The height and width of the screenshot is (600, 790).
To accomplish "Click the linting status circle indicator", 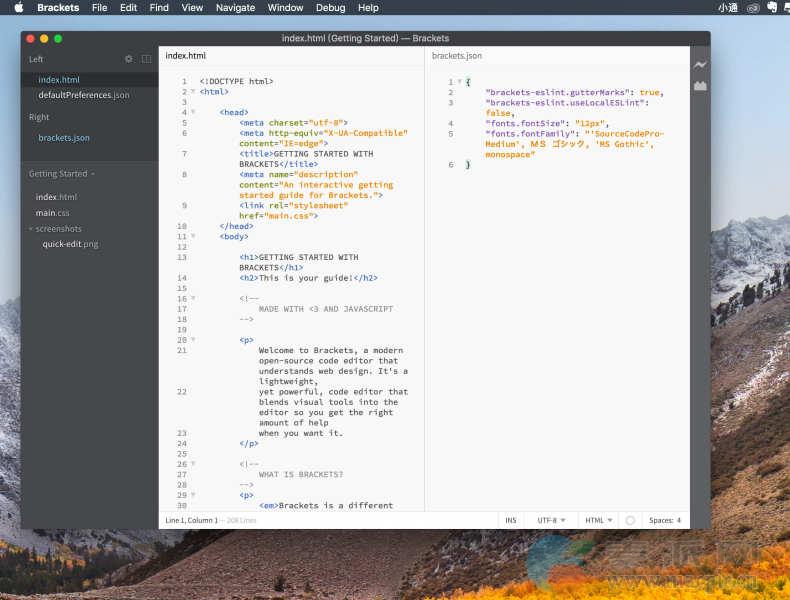I will pyautogui.click(x=630, y=520).
